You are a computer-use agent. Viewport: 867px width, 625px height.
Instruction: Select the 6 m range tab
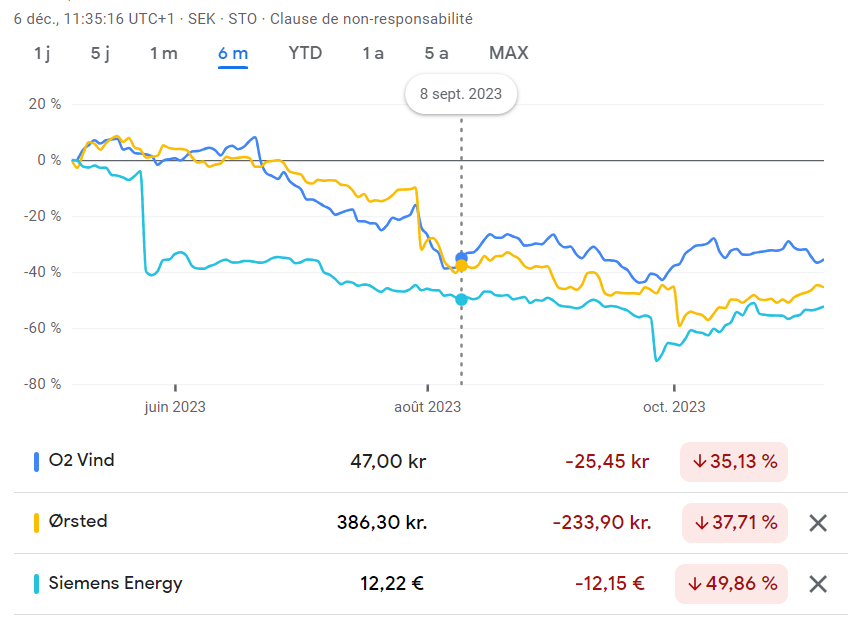233,54
